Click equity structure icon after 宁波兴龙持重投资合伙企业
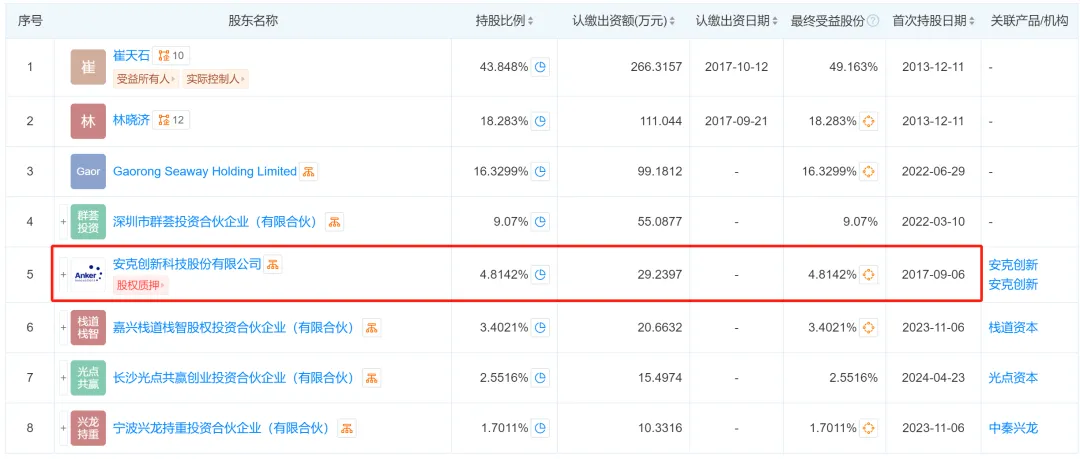Screen dimensions: 1080x459 point(347,429)
